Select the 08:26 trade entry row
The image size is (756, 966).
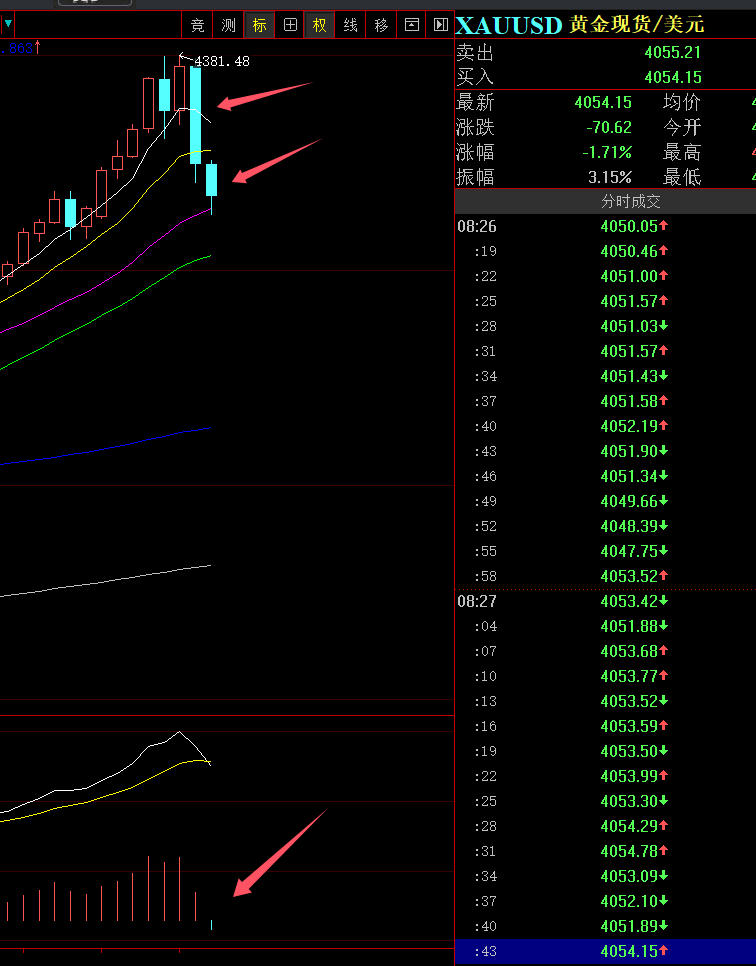pos(605,226)
